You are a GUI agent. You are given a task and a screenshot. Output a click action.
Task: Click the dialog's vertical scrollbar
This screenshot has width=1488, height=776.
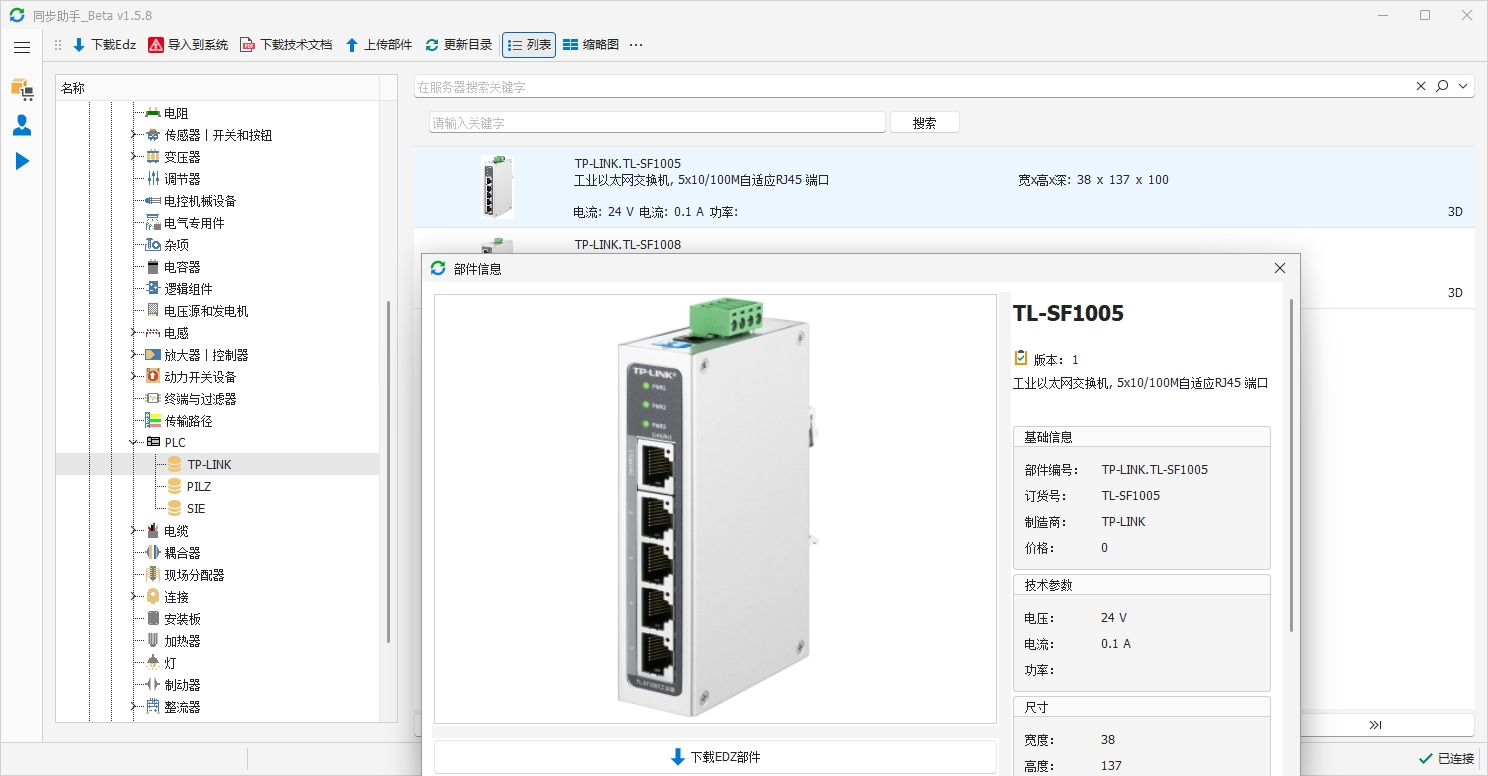coord(1292,465)
